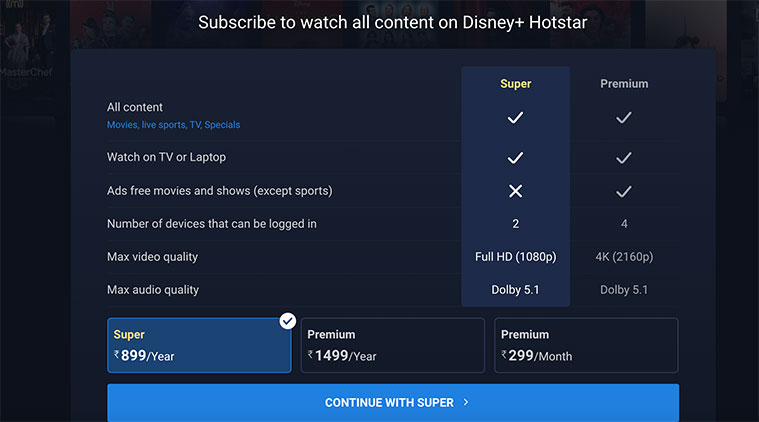Image resolution: width=759 pixels, height=422 pixels.
Task: Select the Premium ₹1499/Year plan
Action: tap(392, 345)
